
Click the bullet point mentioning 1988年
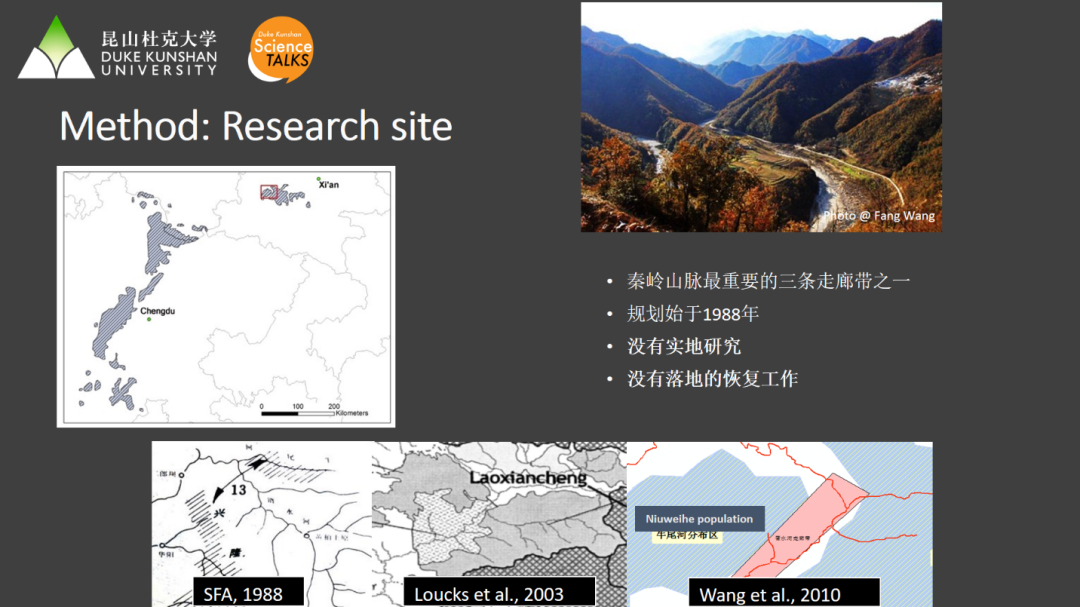tap(692, 314)
